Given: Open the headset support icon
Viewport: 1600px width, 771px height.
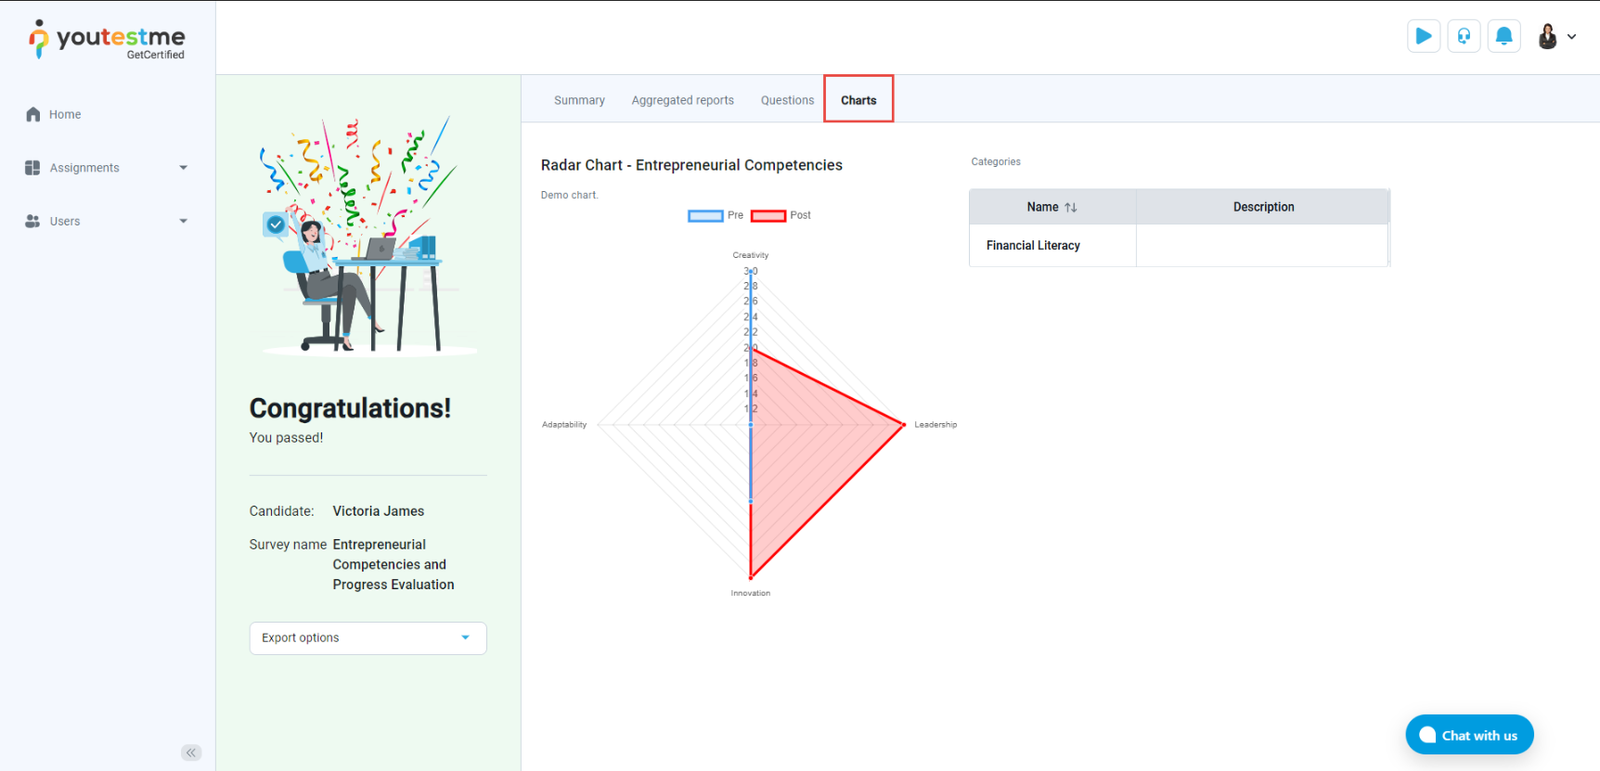Looking at the screenshot, I should pyautogui.click(x=1463, y=37).
